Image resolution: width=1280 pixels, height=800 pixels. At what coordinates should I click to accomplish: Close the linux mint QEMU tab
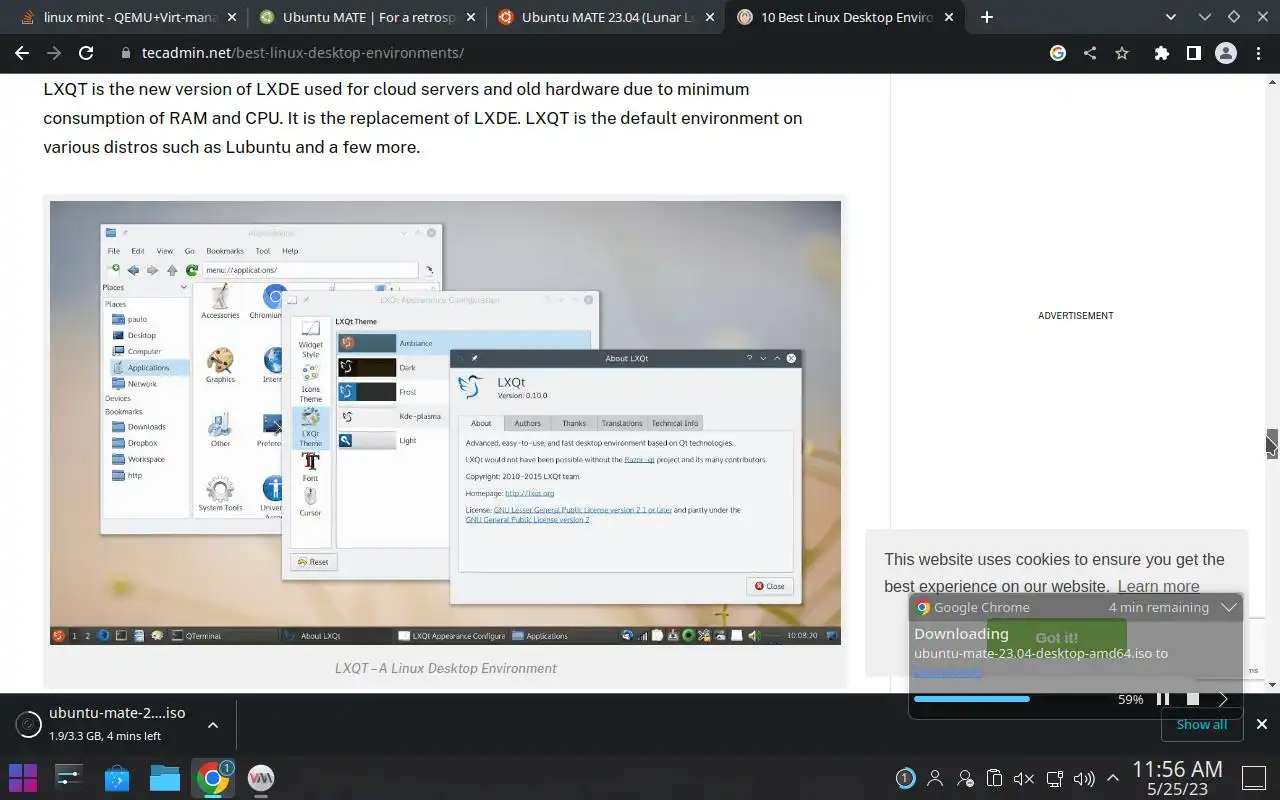pos(231,17)
